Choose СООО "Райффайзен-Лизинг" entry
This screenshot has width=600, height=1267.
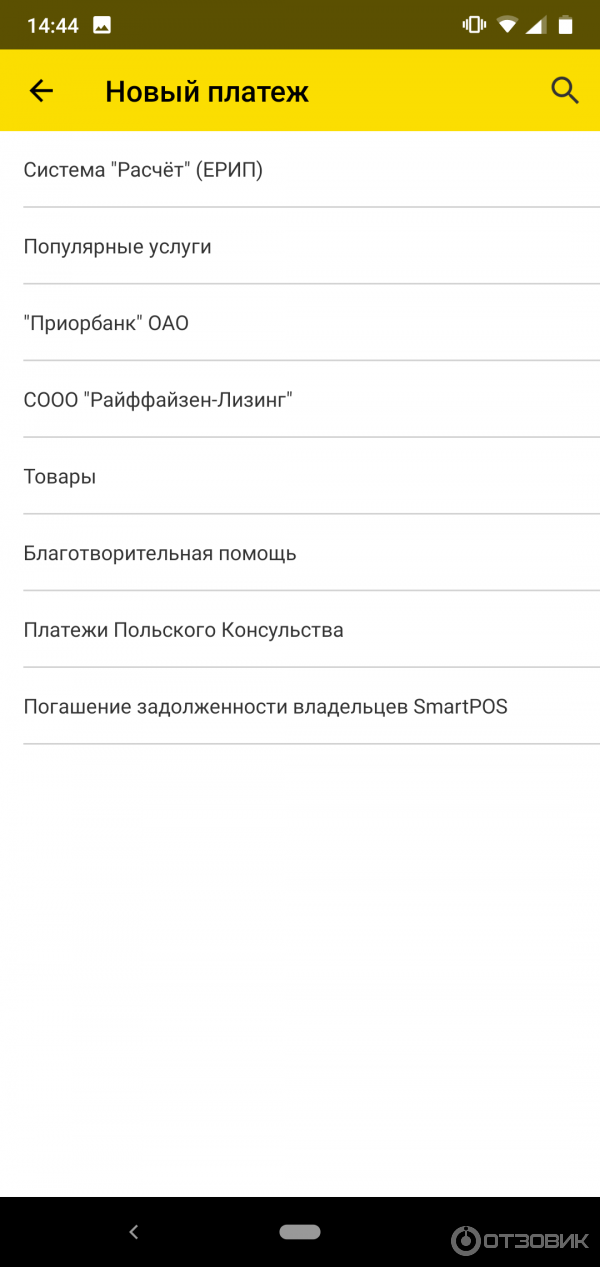click(x=158, y=400)
